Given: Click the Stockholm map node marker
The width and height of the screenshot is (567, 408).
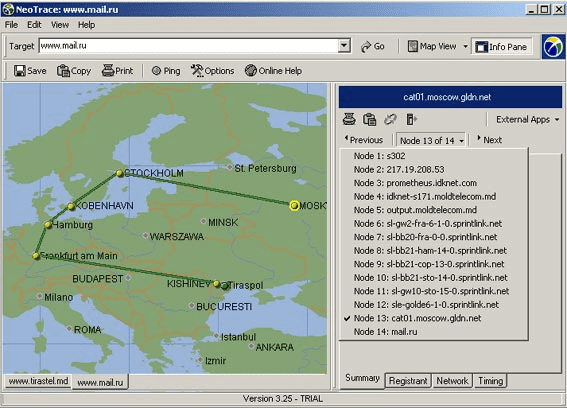Looking at the screenshot, I should click(x=120, y=173).
